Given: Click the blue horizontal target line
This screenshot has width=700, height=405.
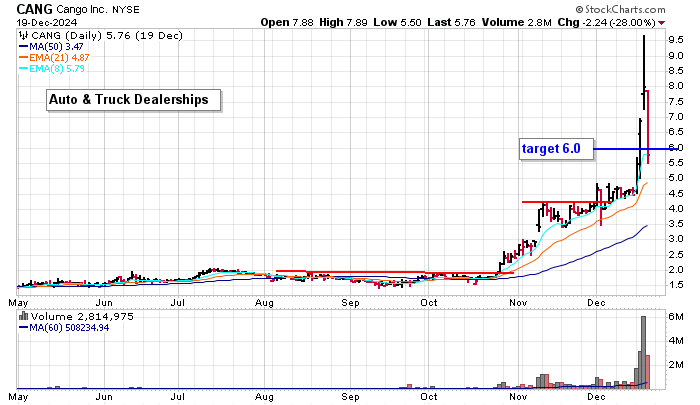Looking at the screenshot, I should click(634, 149).
